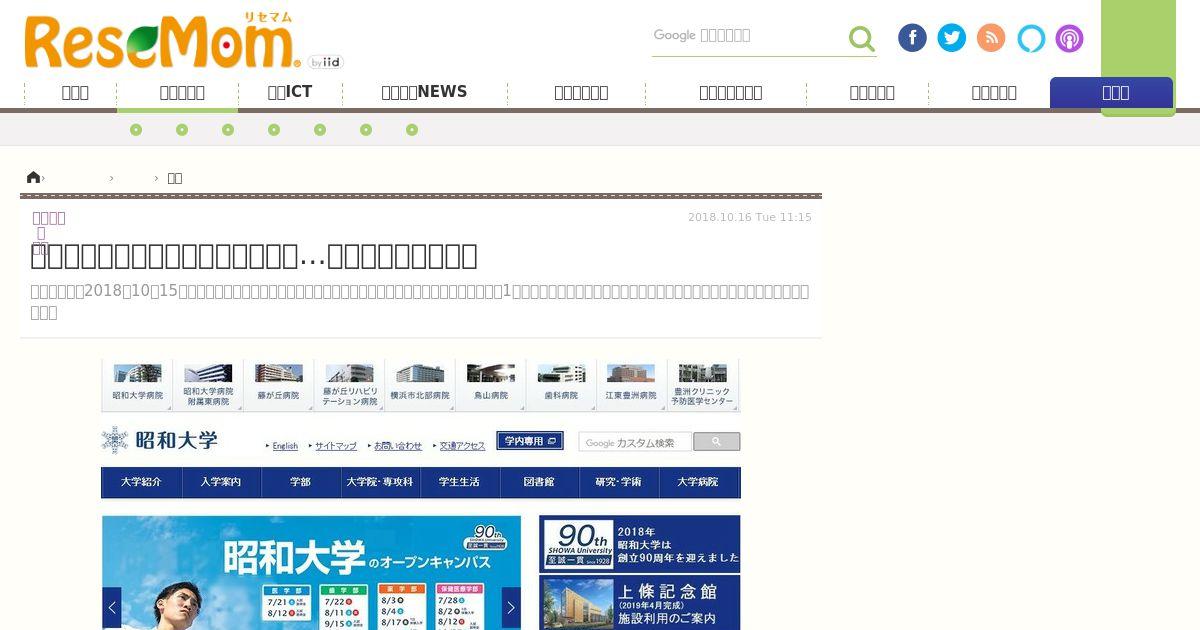Click the 'by iid' company logo
1200x630 pixels.
325,62
